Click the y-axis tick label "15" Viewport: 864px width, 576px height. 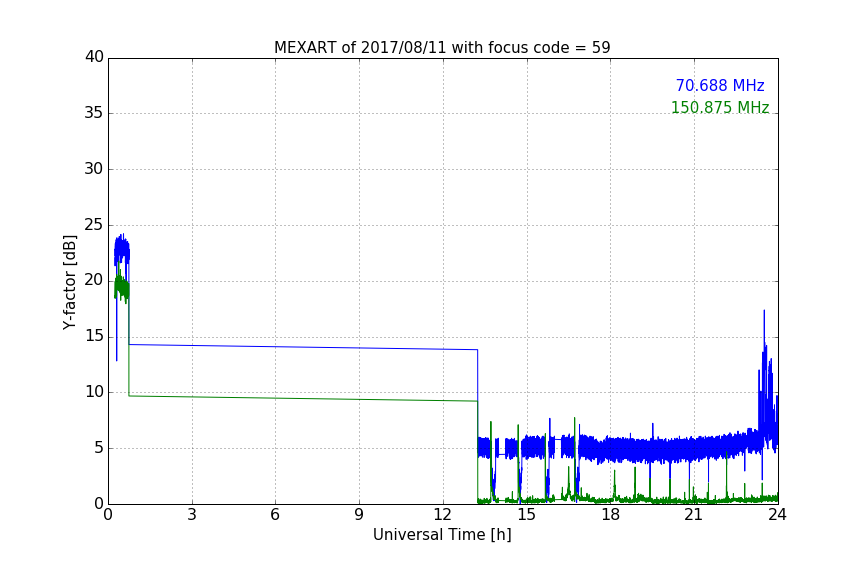pos(94,336)
